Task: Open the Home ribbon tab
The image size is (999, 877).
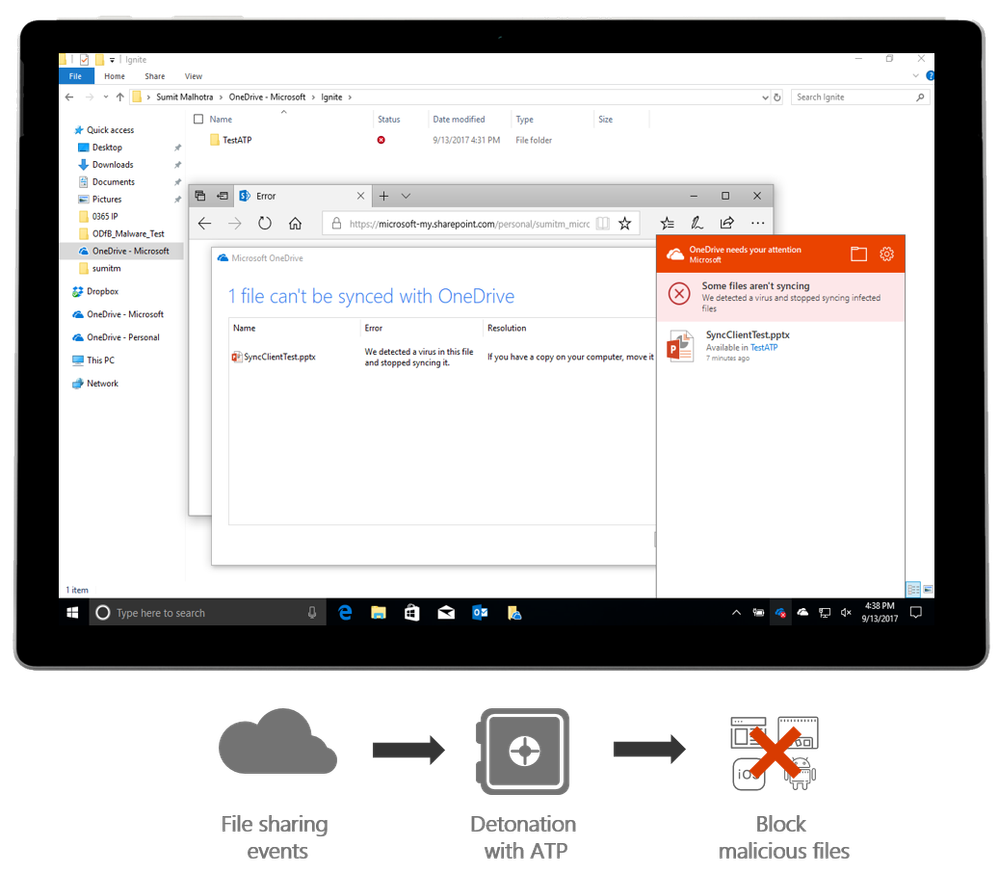Action: click(115, 76)
